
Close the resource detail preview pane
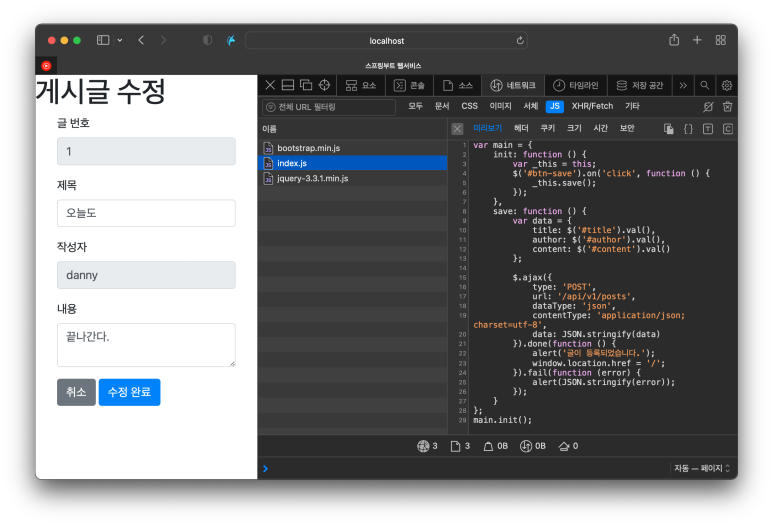457,129
